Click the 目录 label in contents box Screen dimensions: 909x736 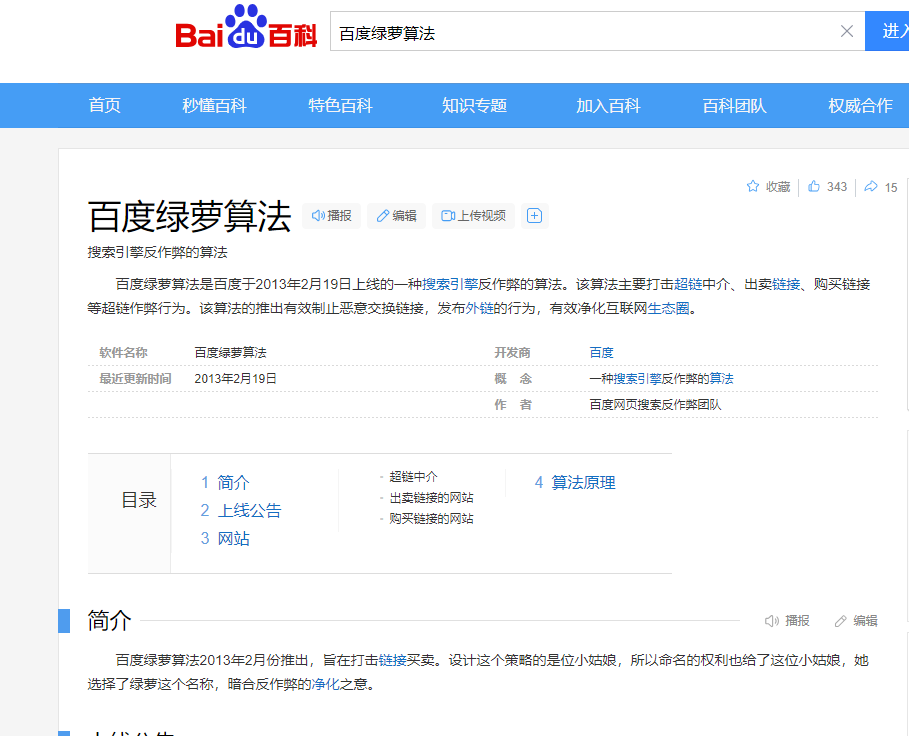139,500
